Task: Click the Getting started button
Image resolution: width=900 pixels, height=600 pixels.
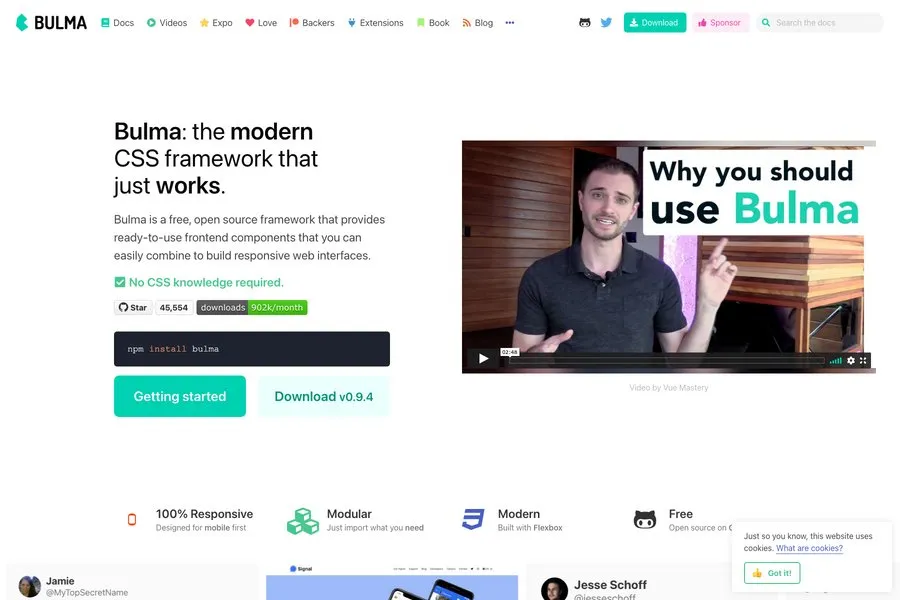Action: (180, 396)
